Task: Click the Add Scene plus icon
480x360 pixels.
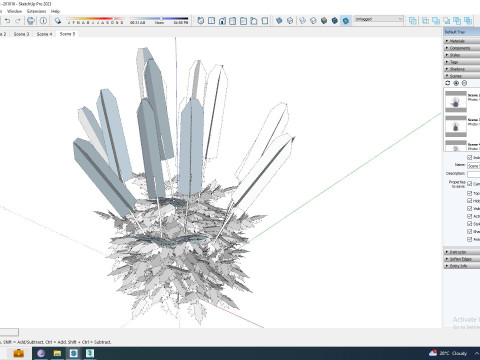Action: tap(456, 83)
